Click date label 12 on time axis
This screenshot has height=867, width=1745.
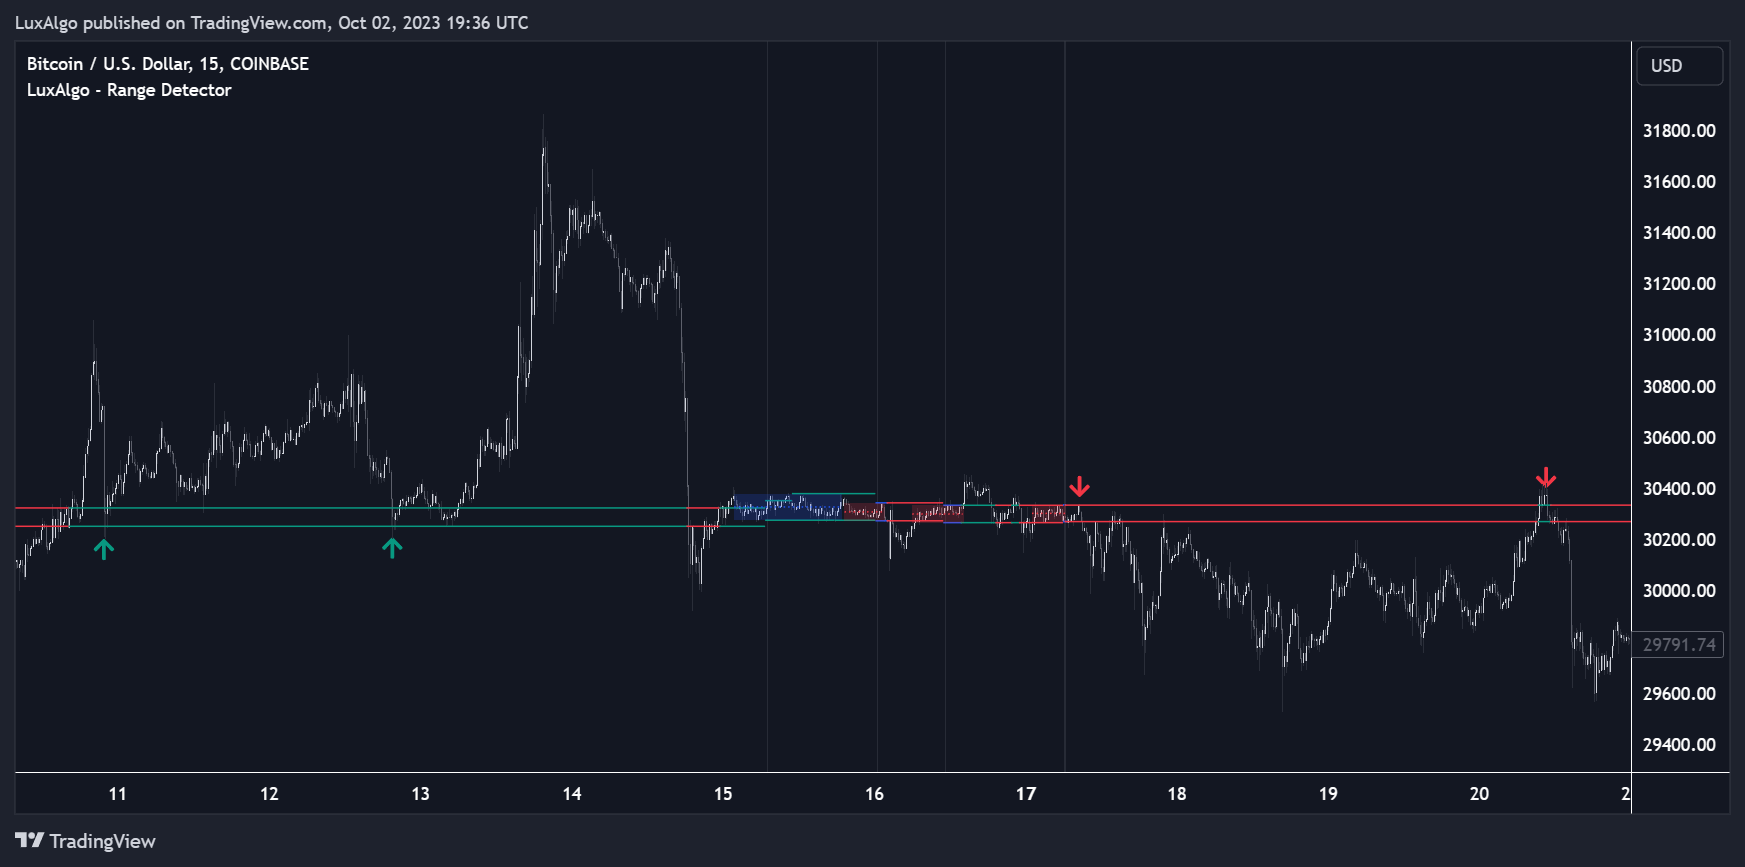click(x=269, y=794)
